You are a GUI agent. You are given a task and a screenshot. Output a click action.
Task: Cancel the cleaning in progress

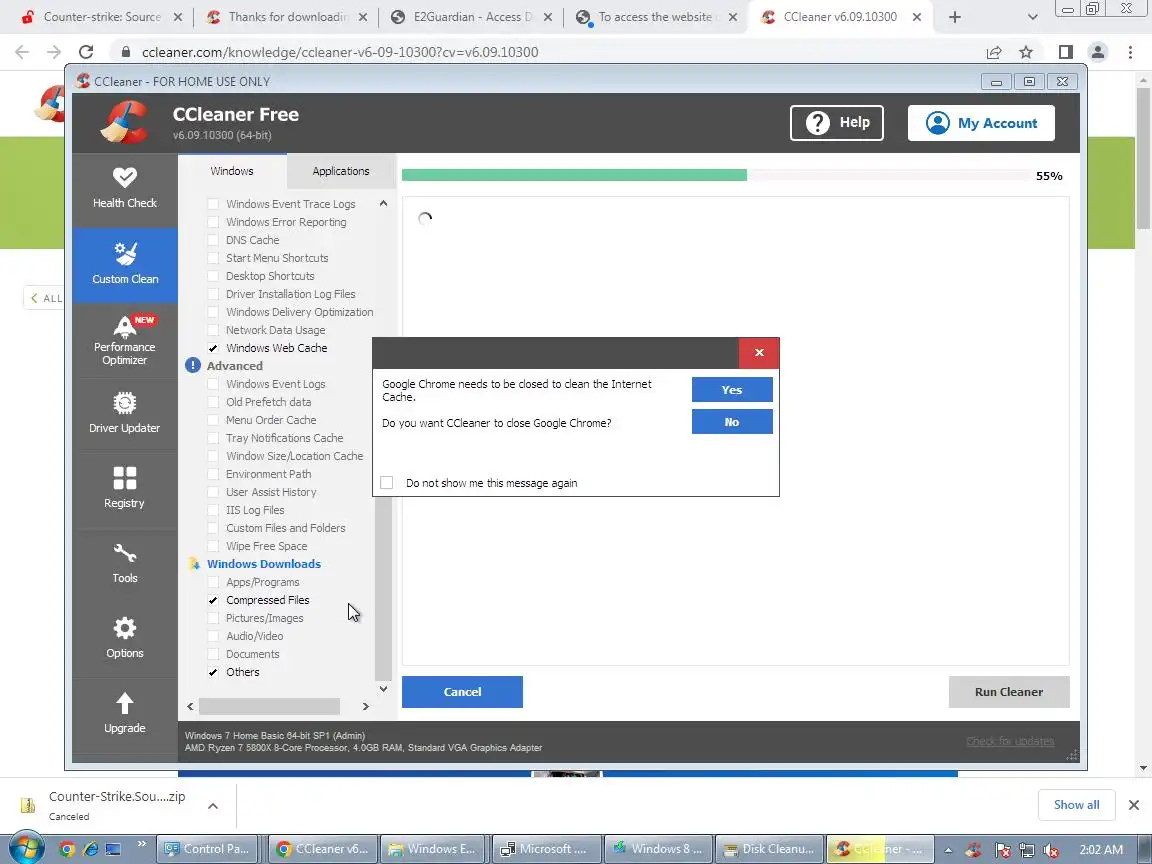462,691
